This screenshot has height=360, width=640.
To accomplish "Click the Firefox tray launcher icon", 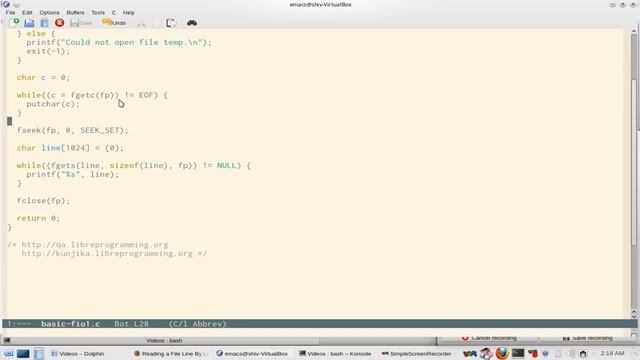I will point(502,353).
